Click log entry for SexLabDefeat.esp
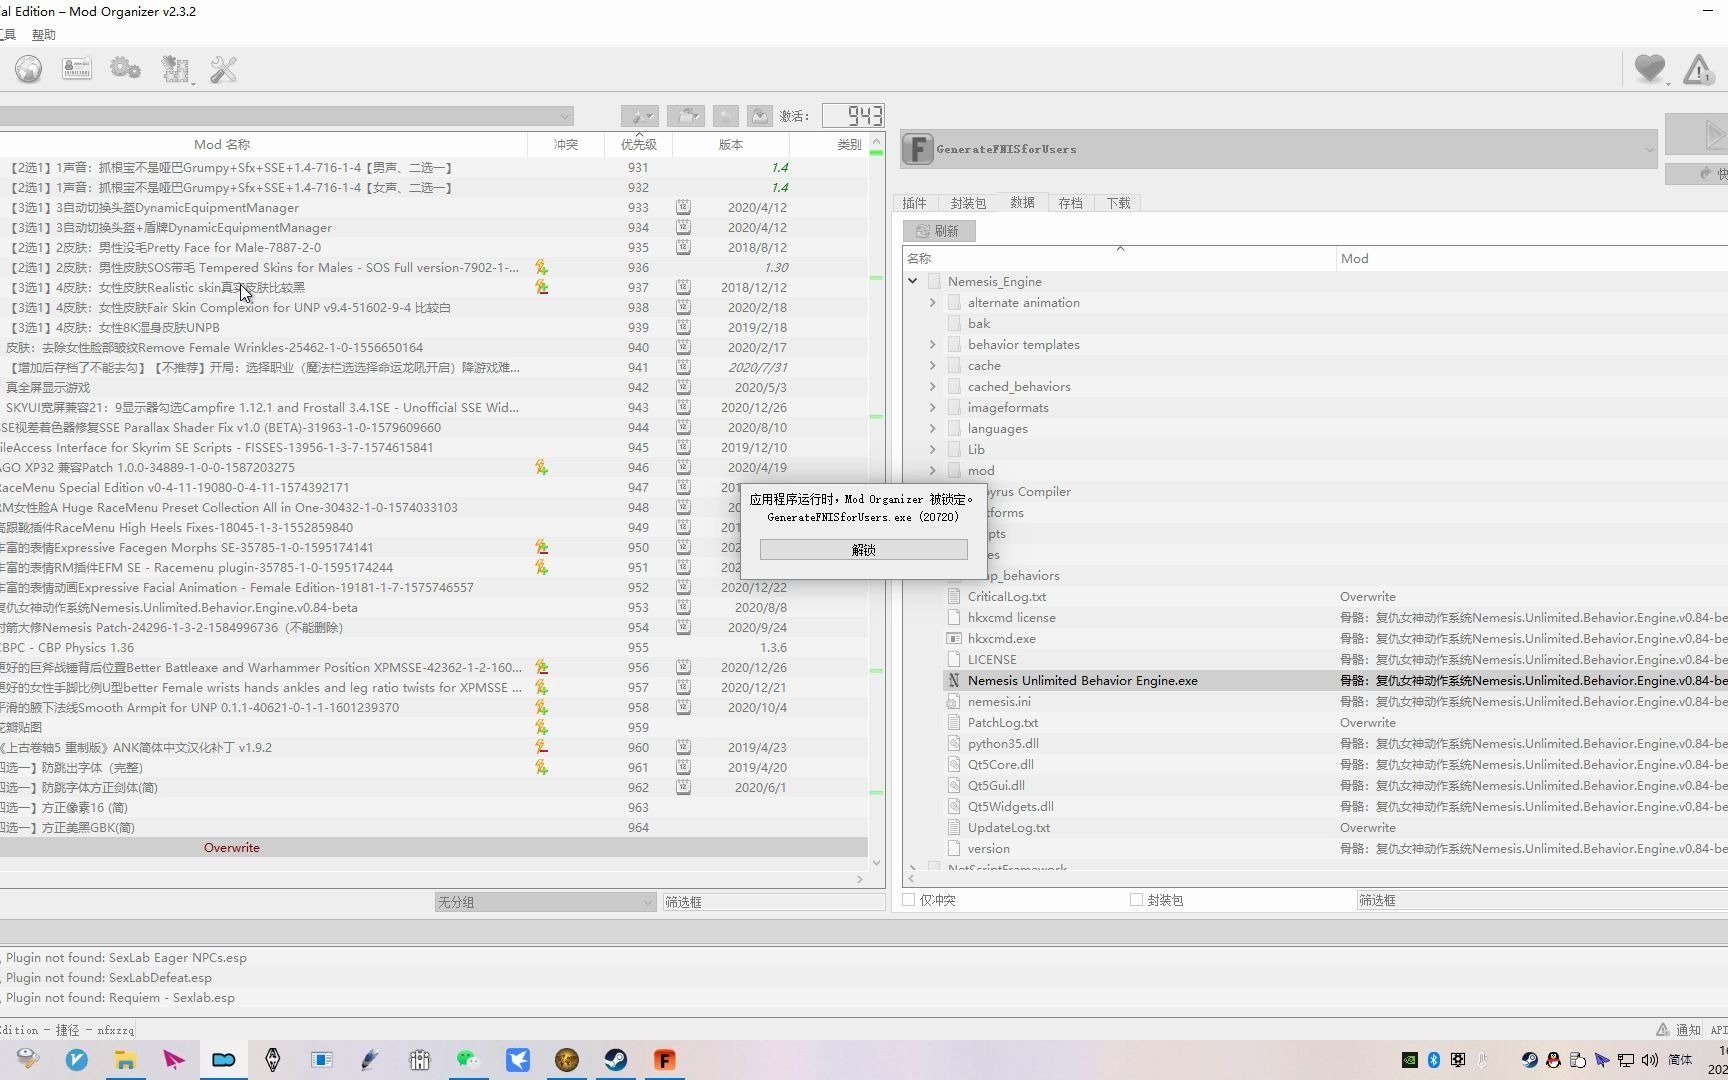This screenshot has height=1080, width=1728. pyautogui.click(x=109, y=977)
